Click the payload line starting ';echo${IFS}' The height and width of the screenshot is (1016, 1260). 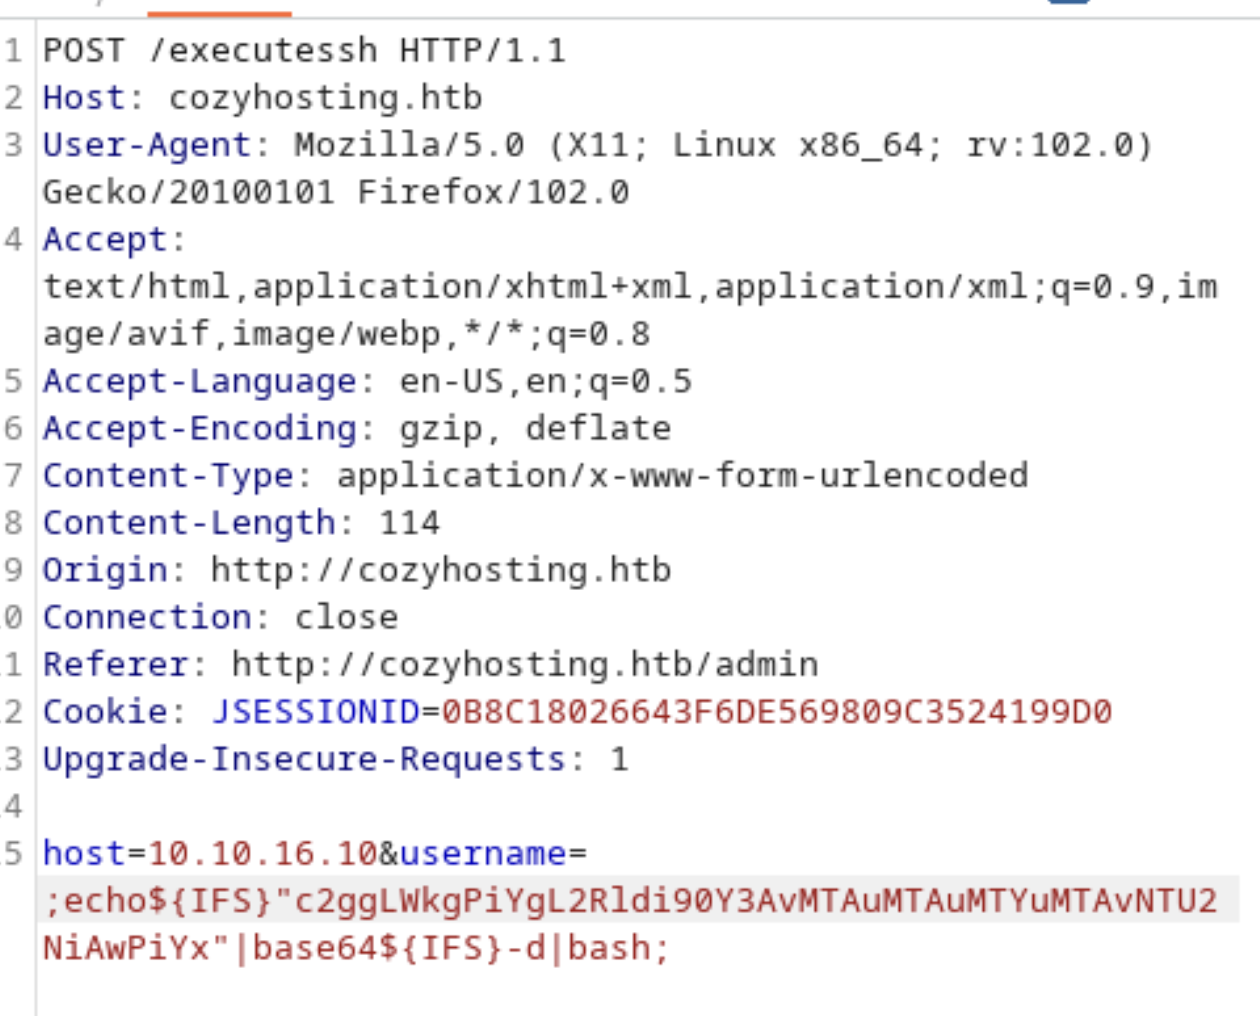click(630, 900)
